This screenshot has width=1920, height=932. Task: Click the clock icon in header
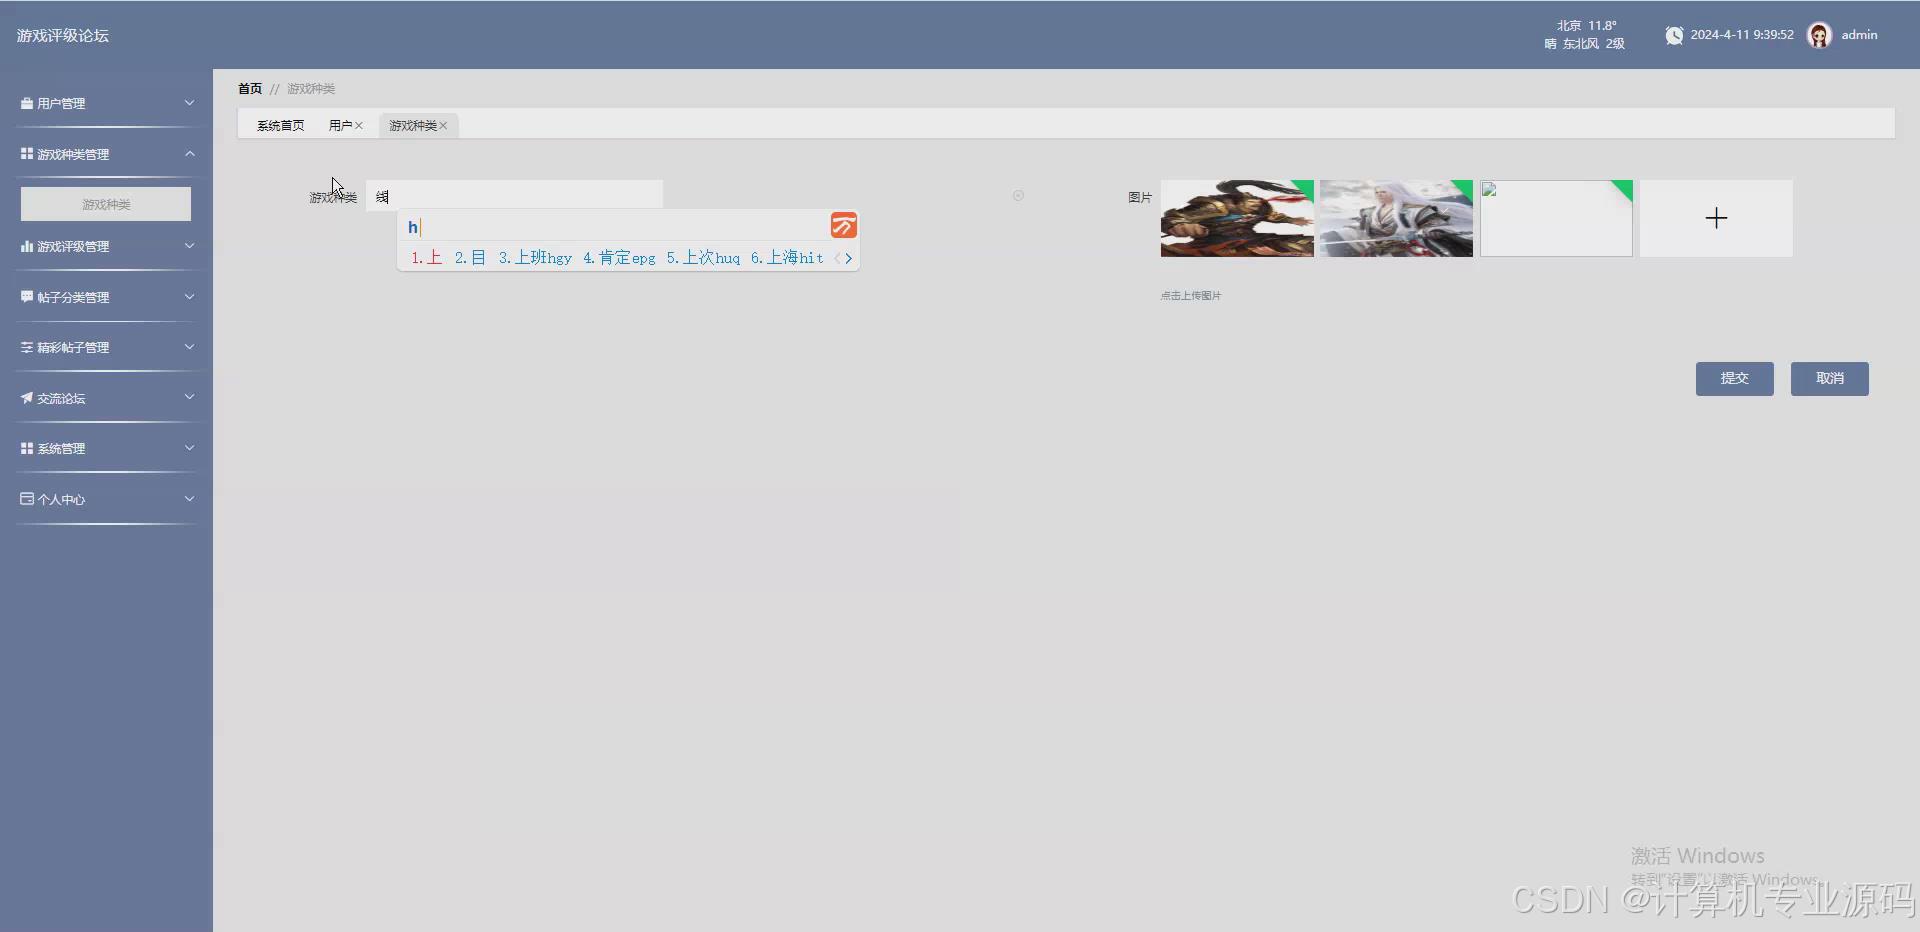[x=1674, y=35]
